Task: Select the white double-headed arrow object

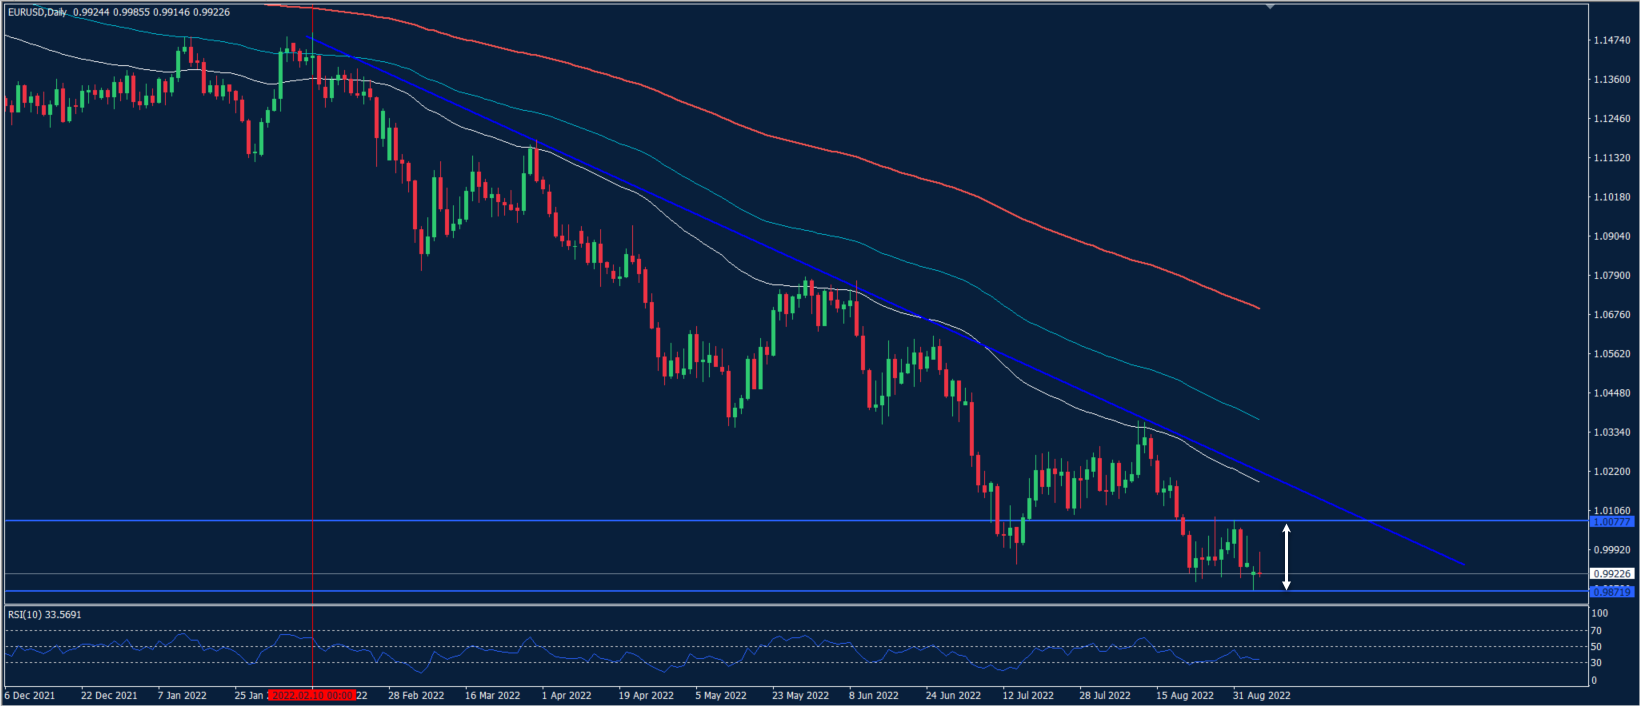Action: coord(1286,556)
